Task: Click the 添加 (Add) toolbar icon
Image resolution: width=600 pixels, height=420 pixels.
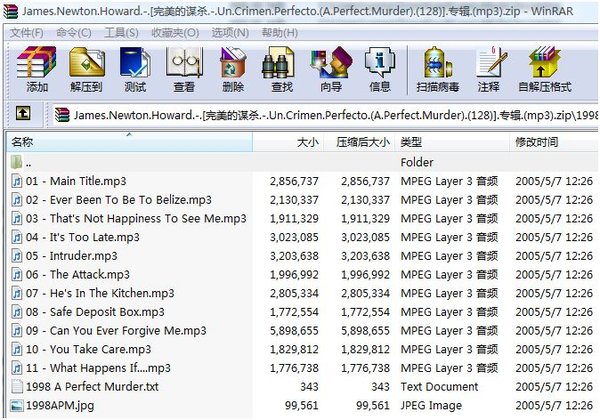Action: tap(37, 70)
